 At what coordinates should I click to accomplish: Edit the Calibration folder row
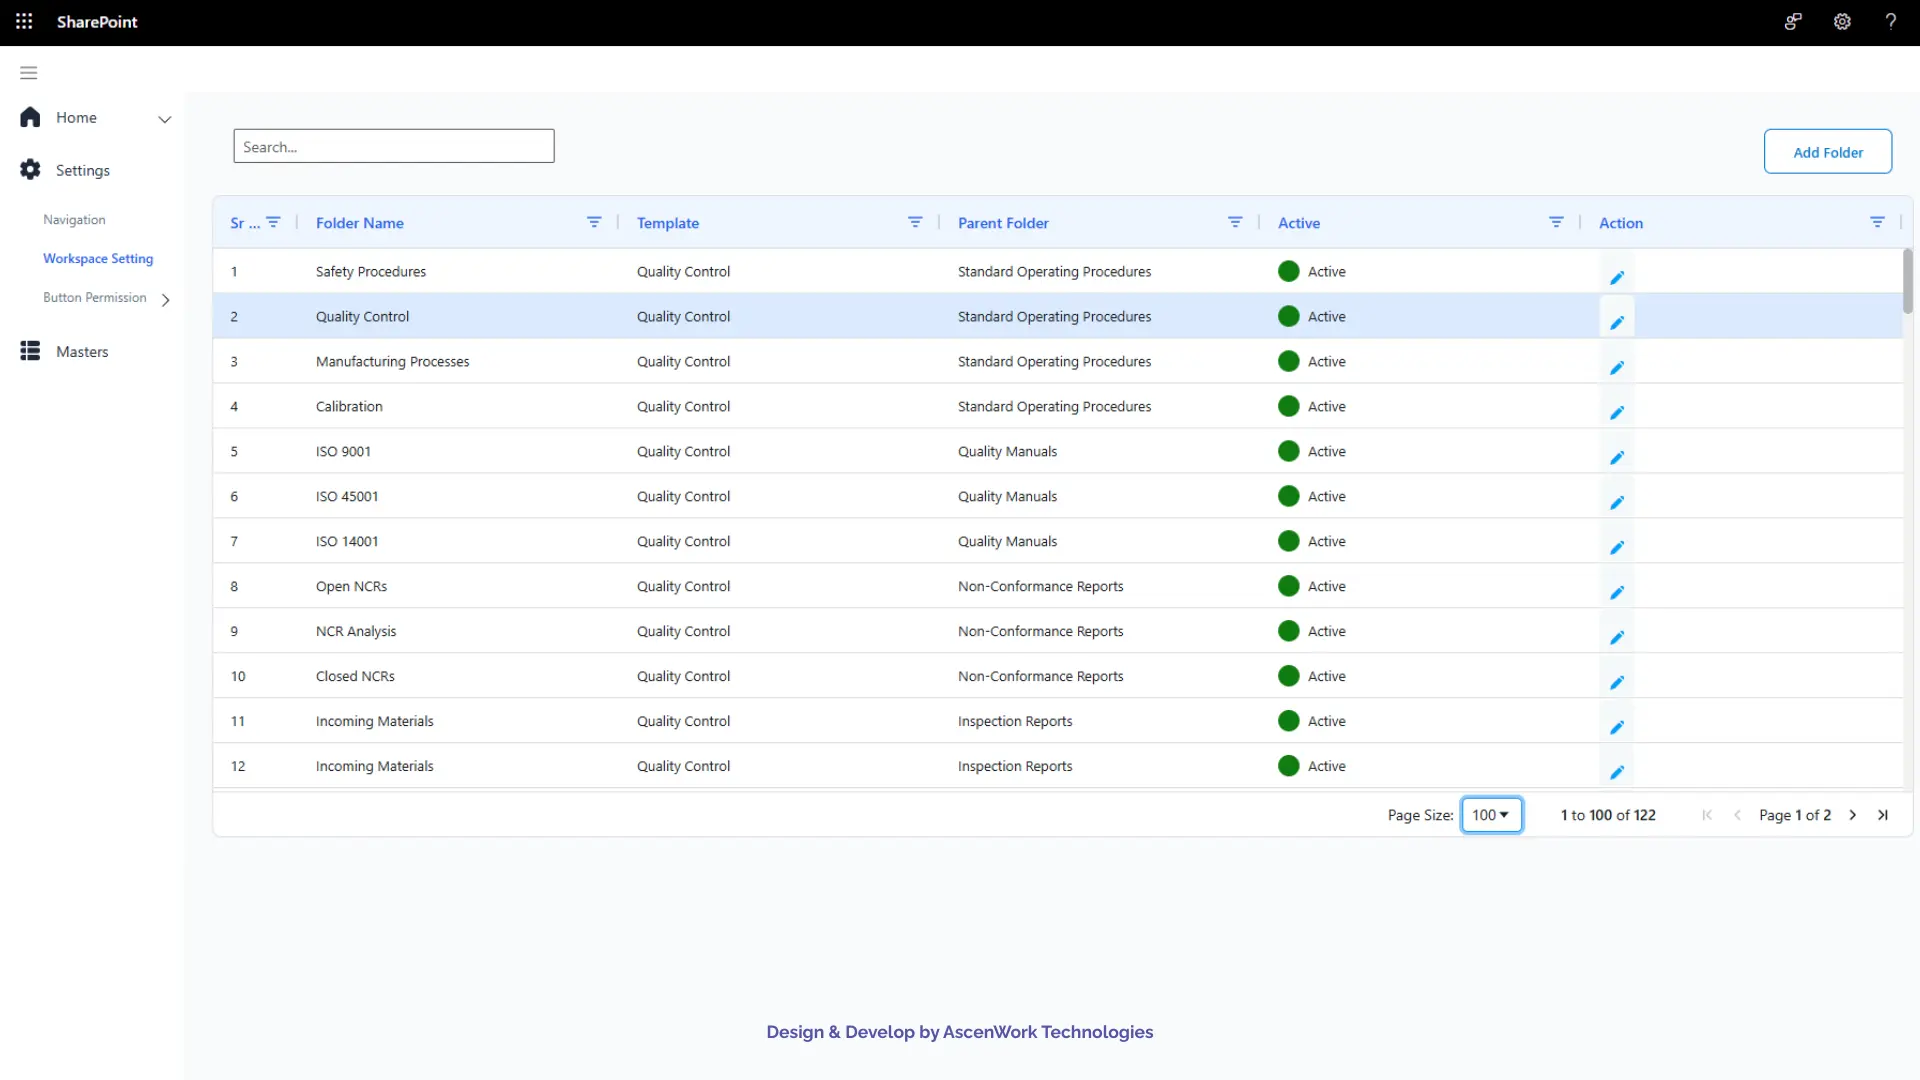(x=1617, y=412)
